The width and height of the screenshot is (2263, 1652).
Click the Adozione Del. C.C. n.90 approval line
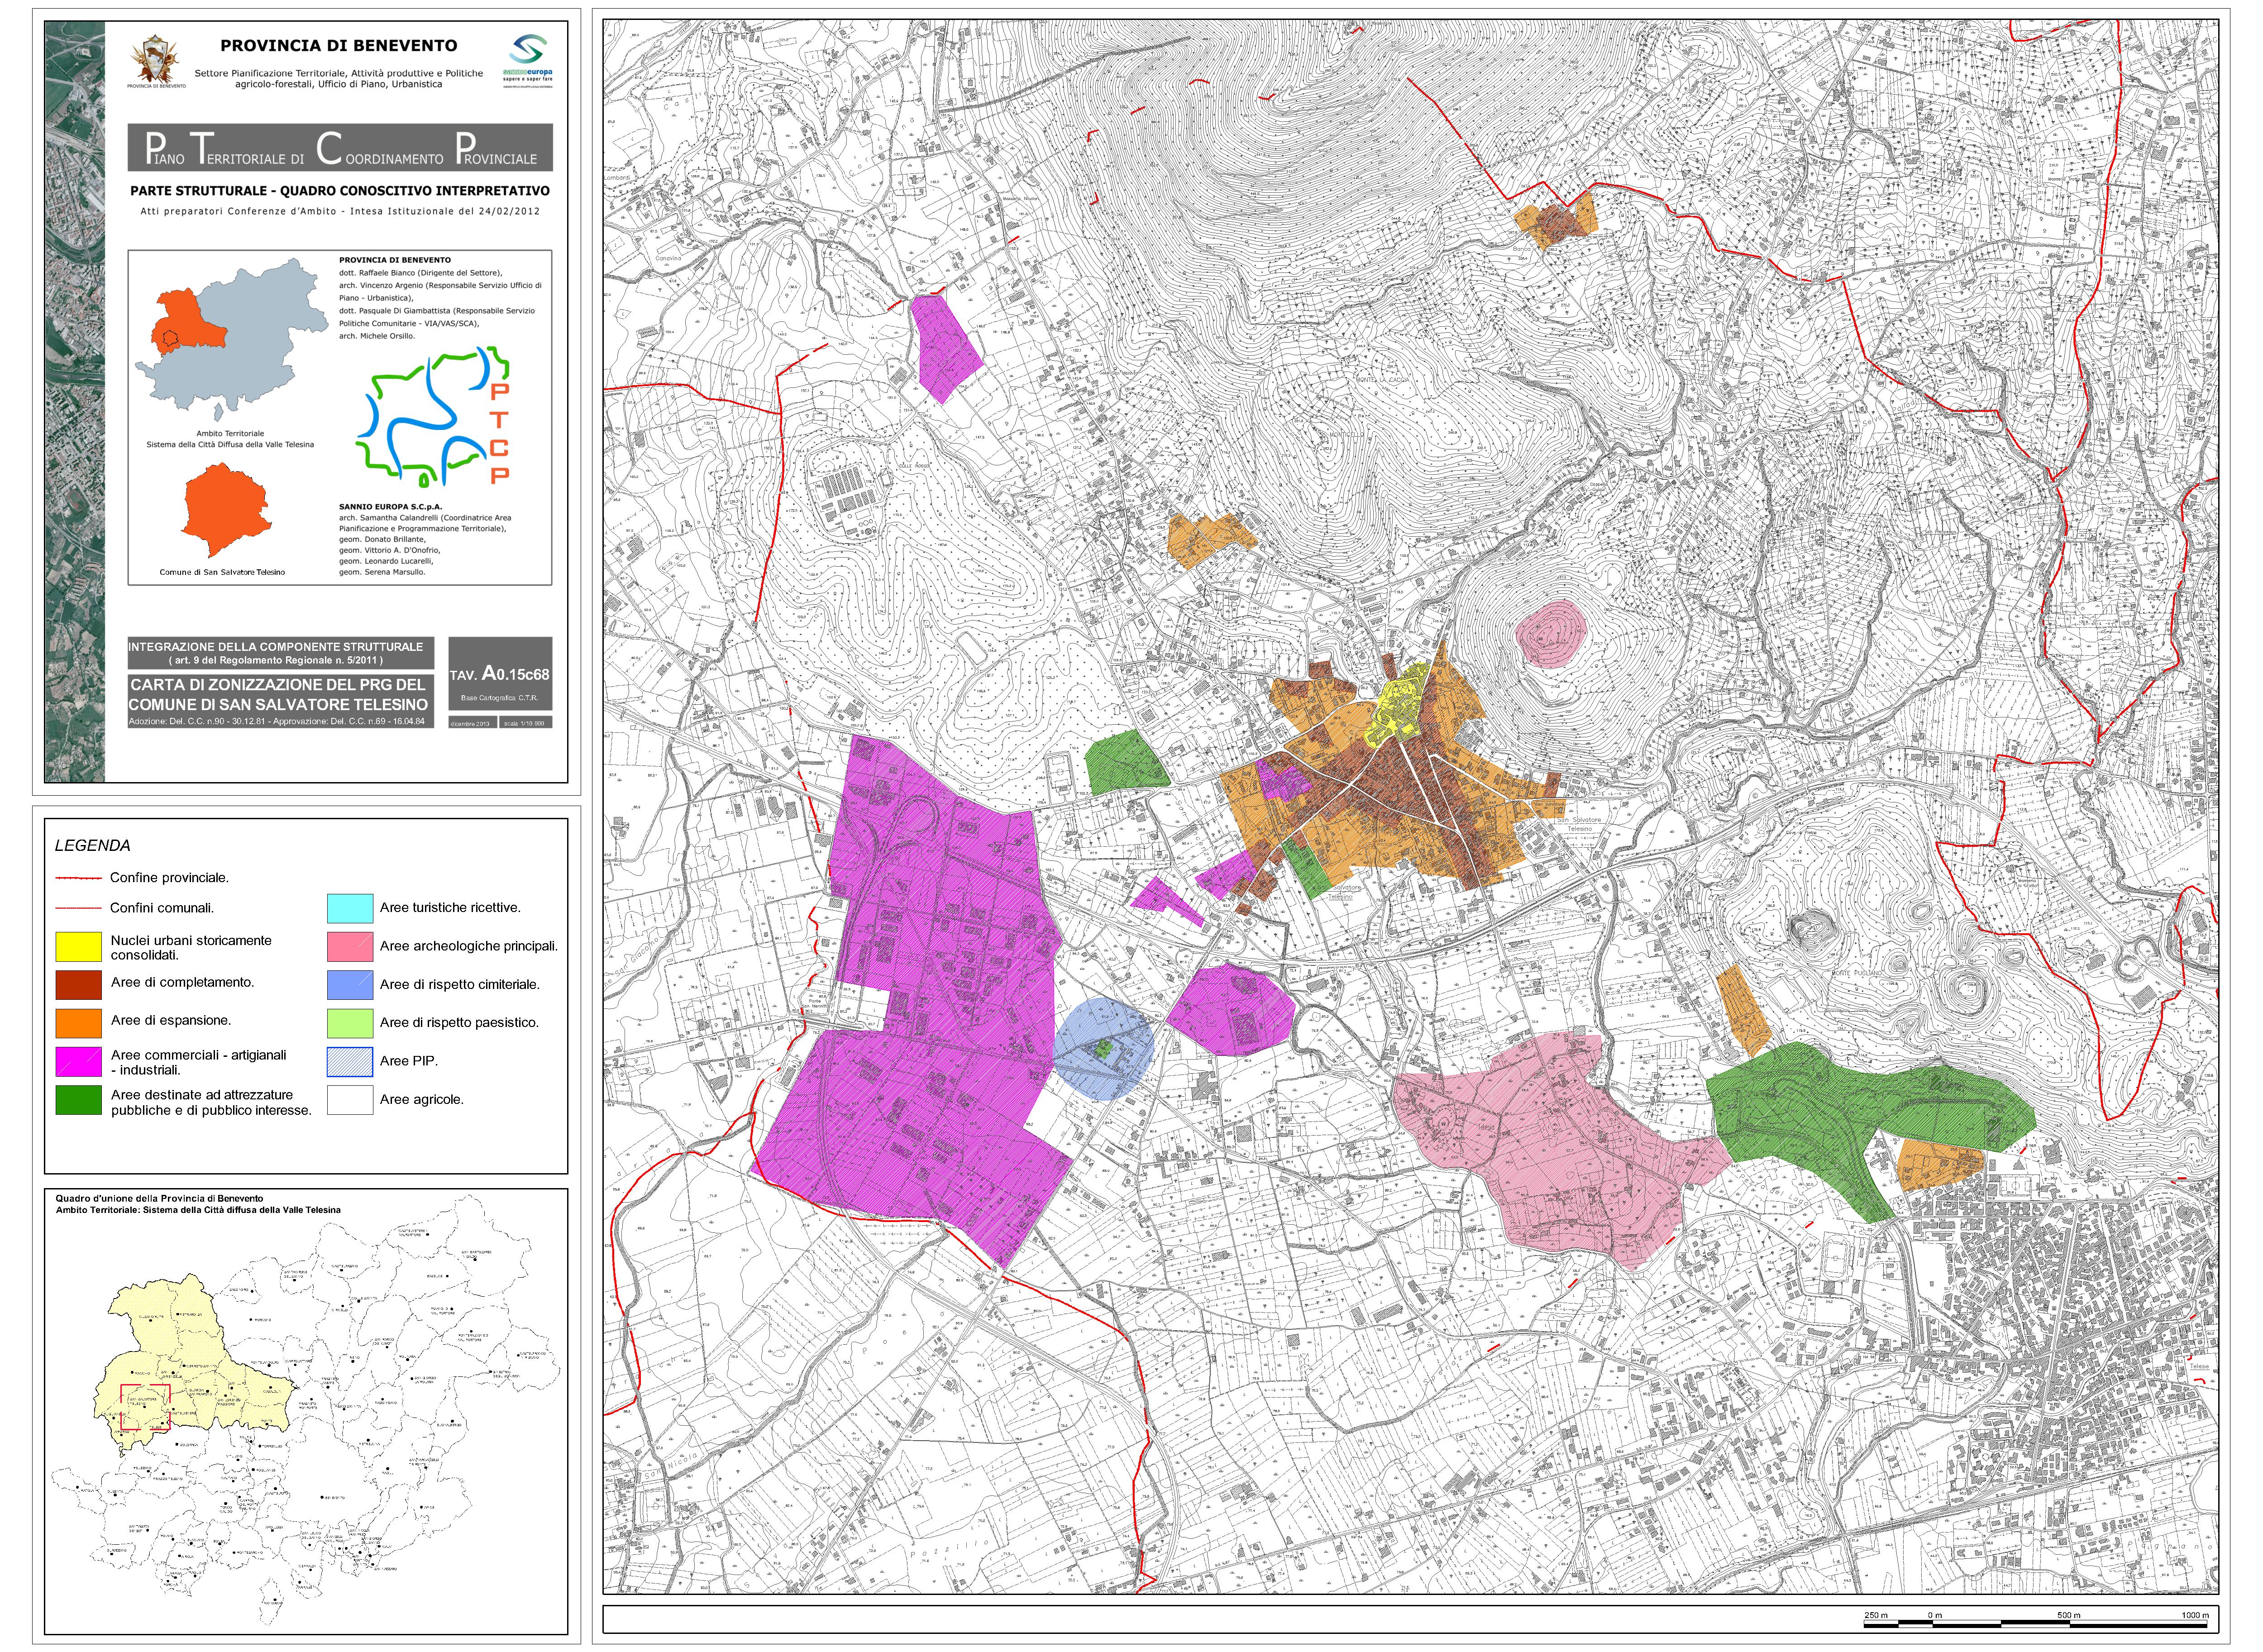[278, 721]
